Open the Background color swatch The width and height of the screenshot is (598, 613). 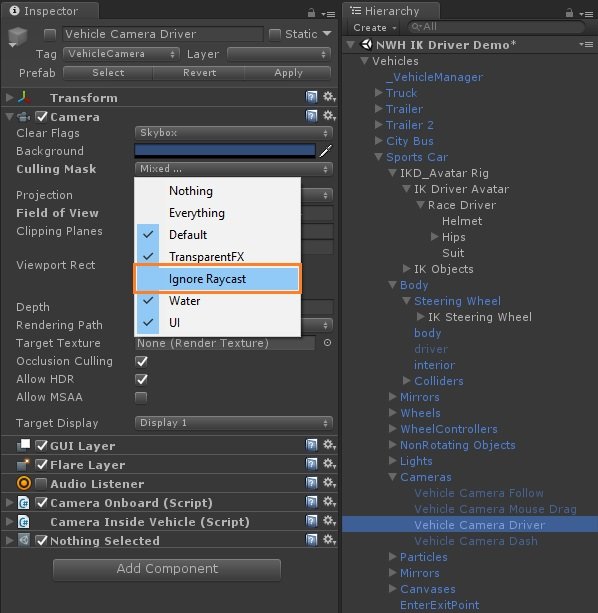225,151
